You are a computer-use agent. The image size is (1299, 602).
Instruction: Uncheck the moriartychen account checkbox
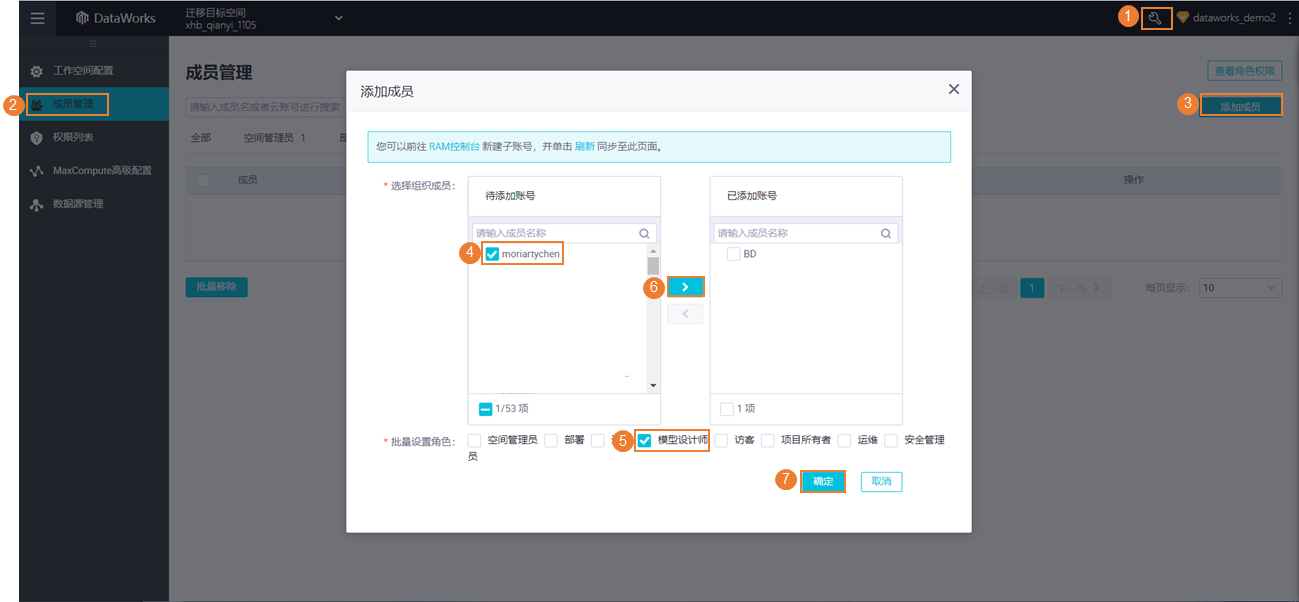pos(492,254)
